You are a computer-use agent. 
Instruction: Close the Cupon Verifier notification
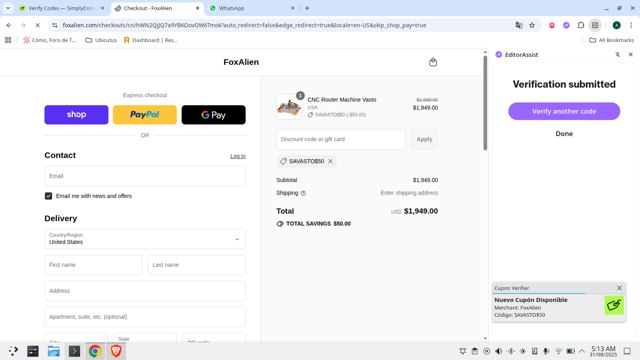click(619, 288)
